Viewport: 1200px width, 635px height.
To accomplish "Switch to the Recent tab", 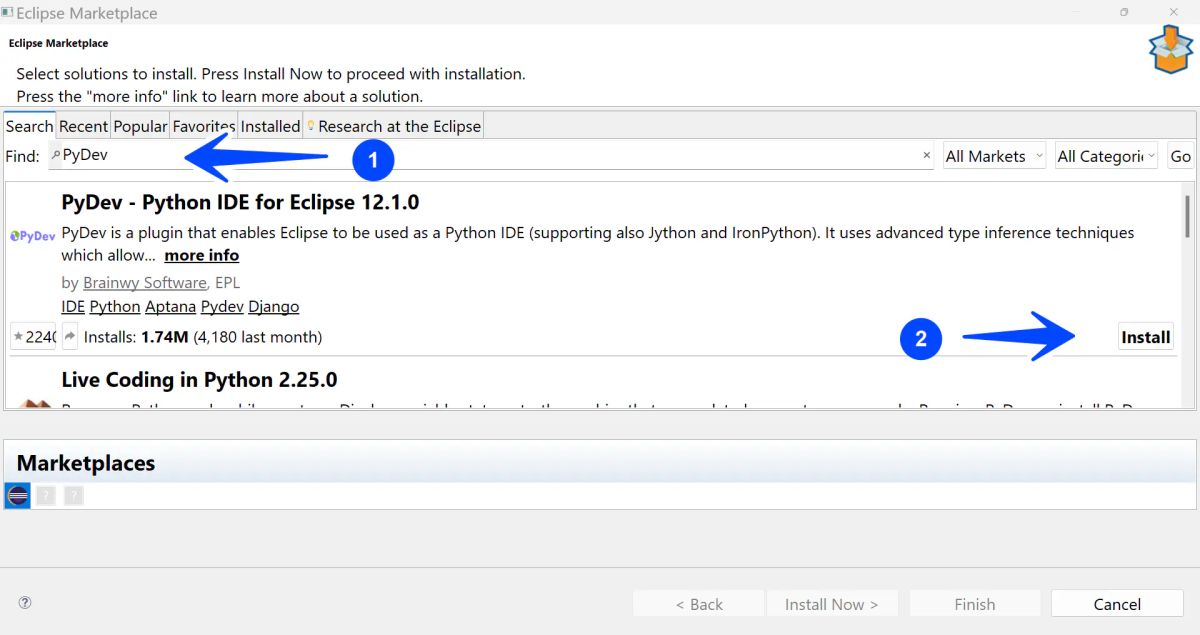I will (83, 126).
